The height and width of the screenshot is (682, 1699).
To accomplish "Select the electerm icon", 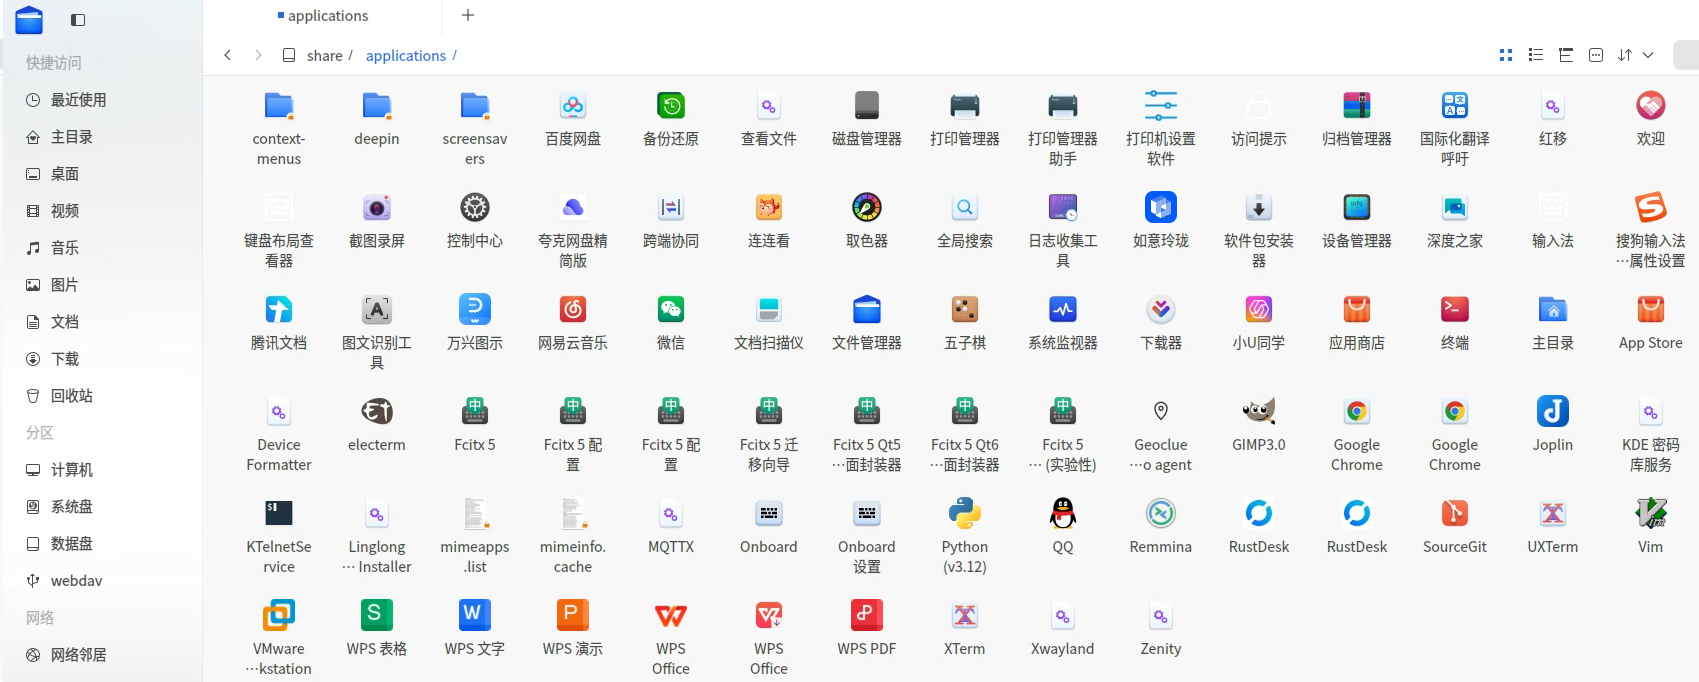I will tap(377, 412).
